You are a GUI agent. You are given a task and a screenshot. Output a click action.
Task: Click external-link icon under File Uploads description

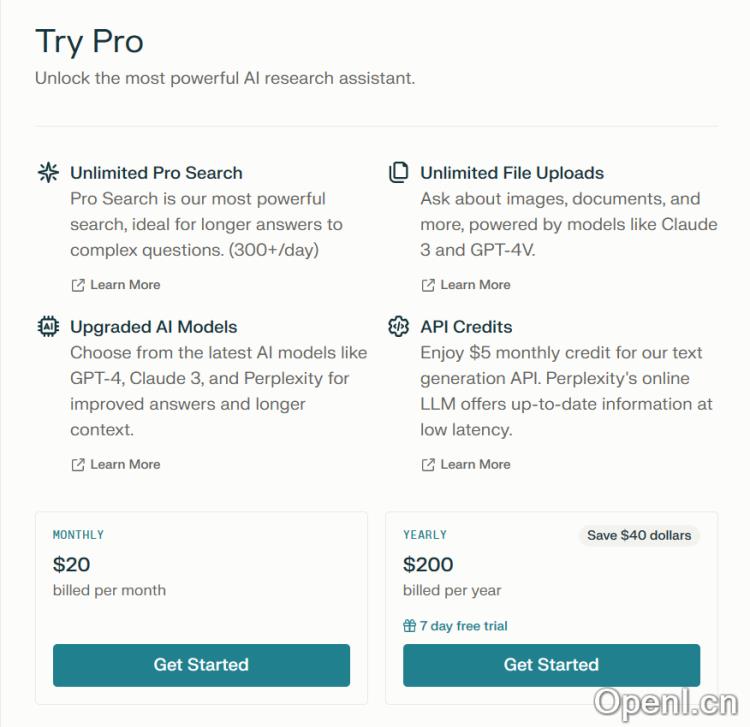(x=428, y=285)
